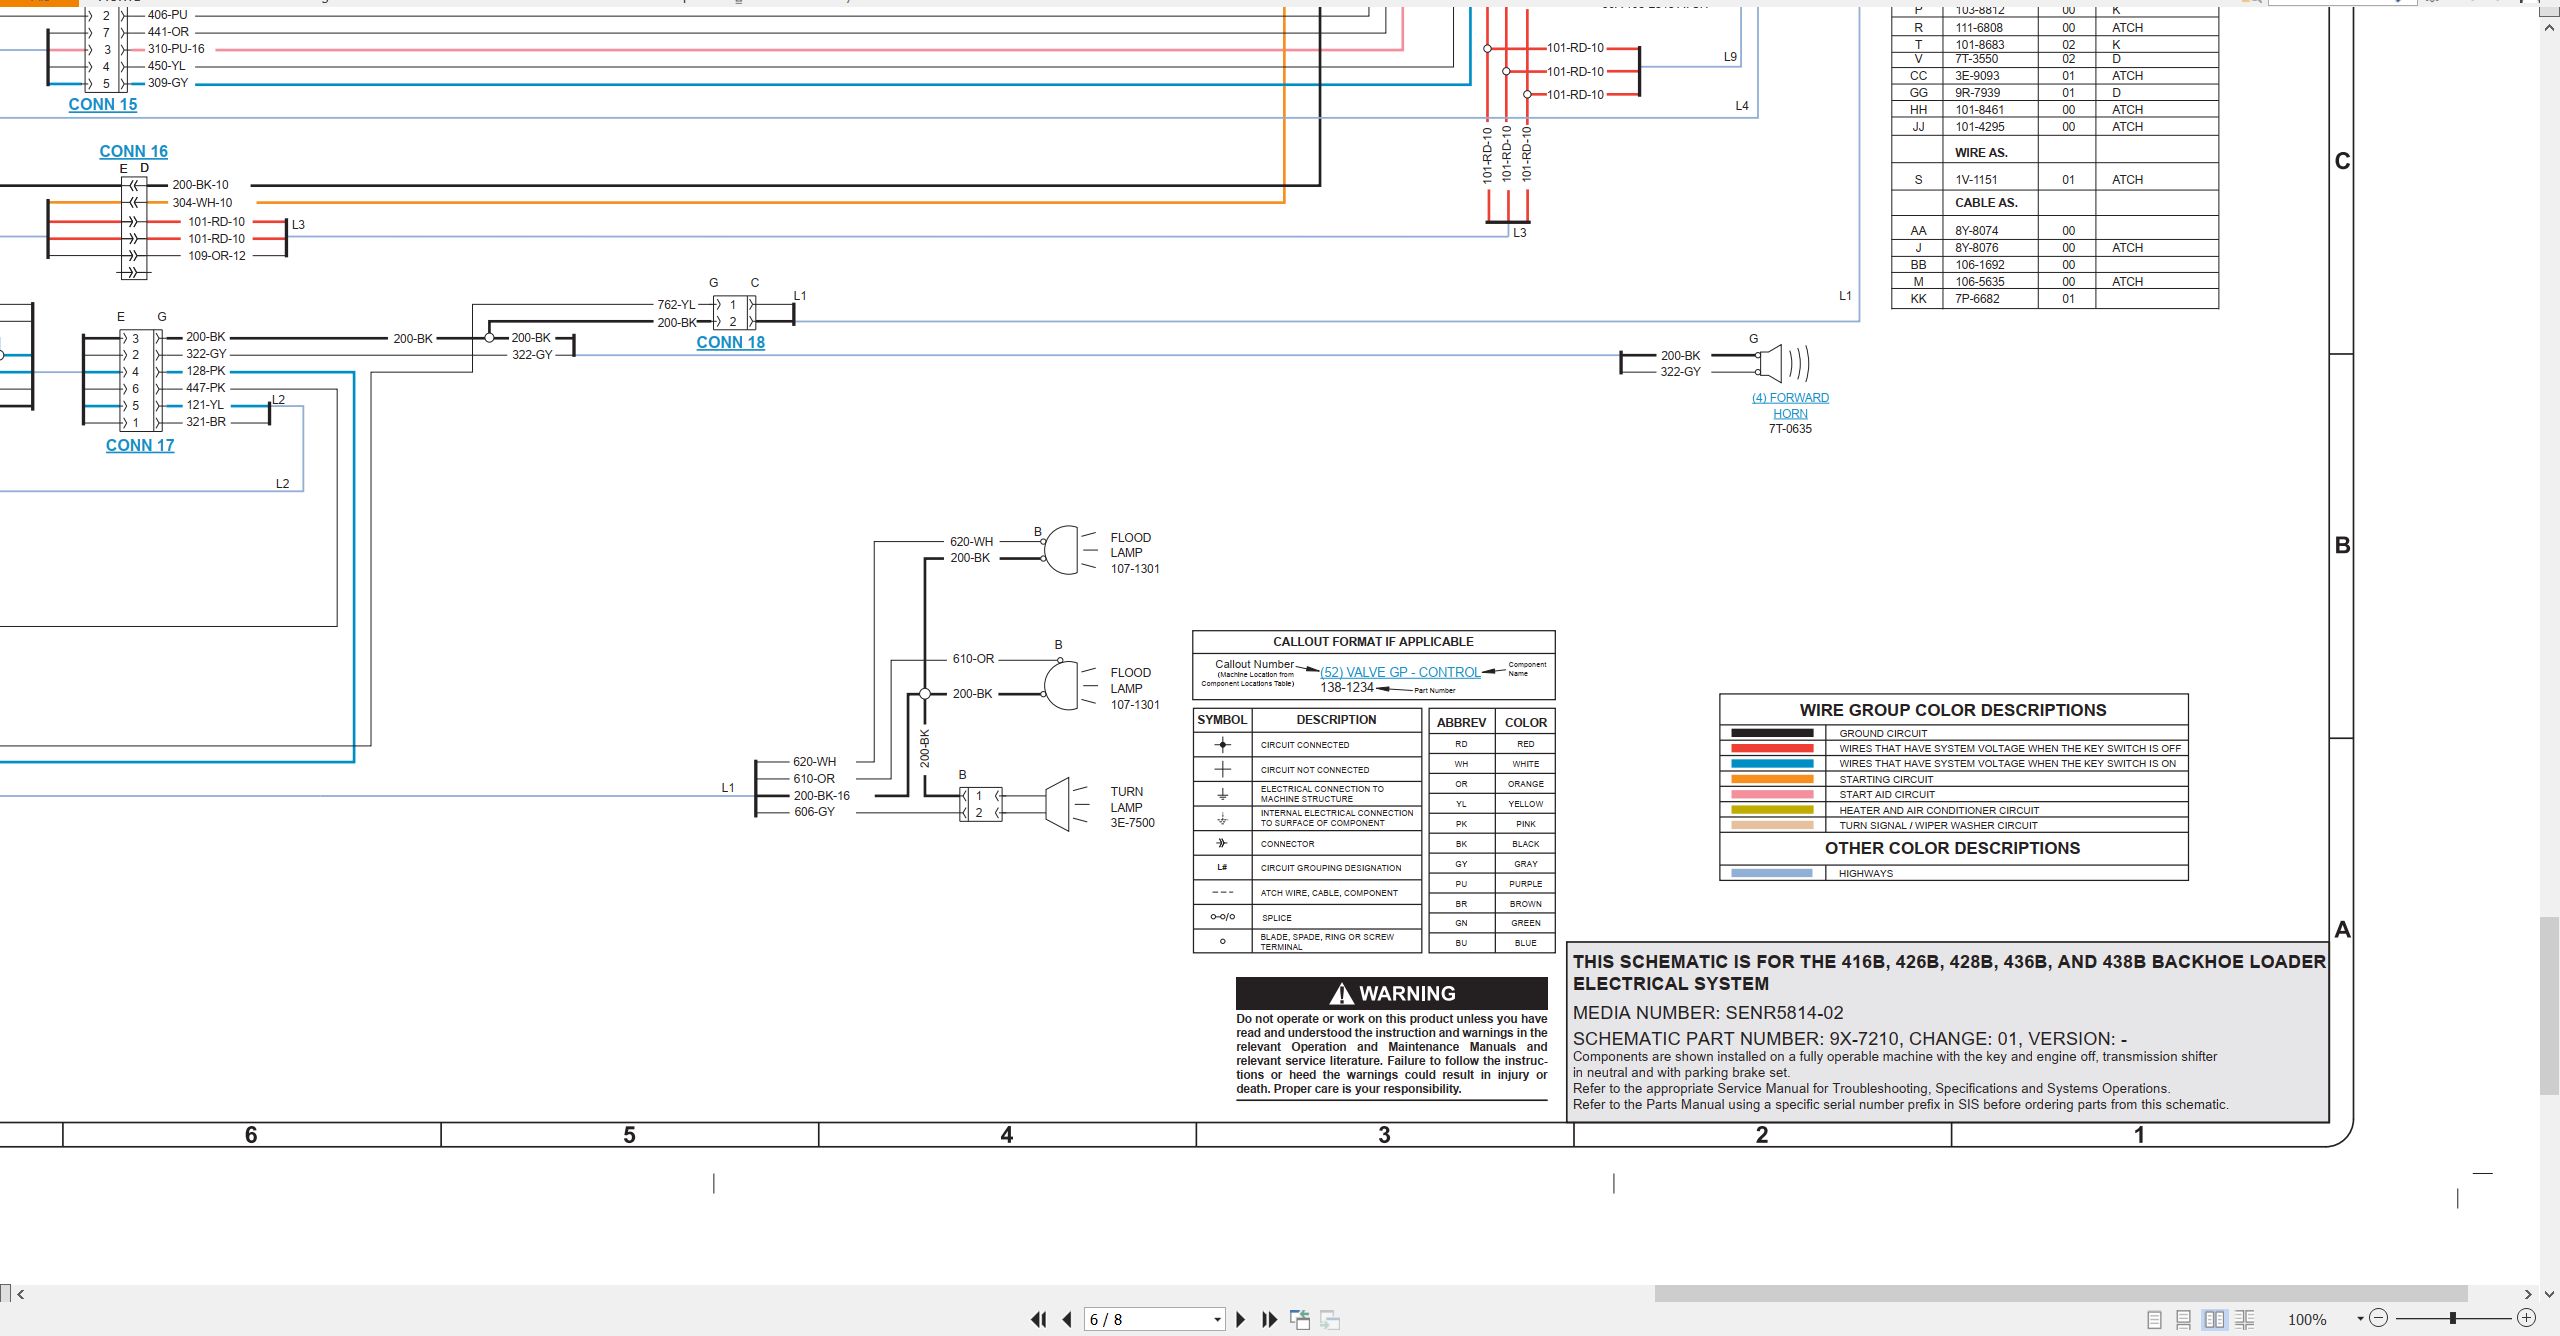Open the CONN 17 link

point(140,445)
